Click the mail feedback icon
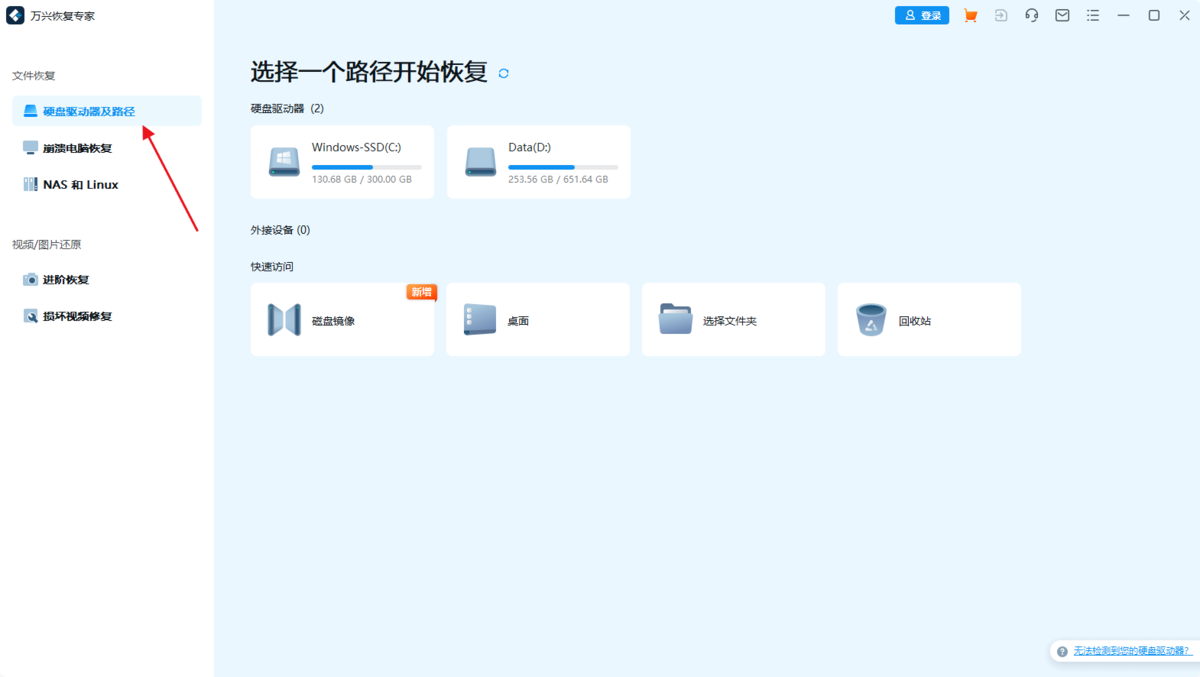This screenshot has height=677, width=1200. 1062,15
